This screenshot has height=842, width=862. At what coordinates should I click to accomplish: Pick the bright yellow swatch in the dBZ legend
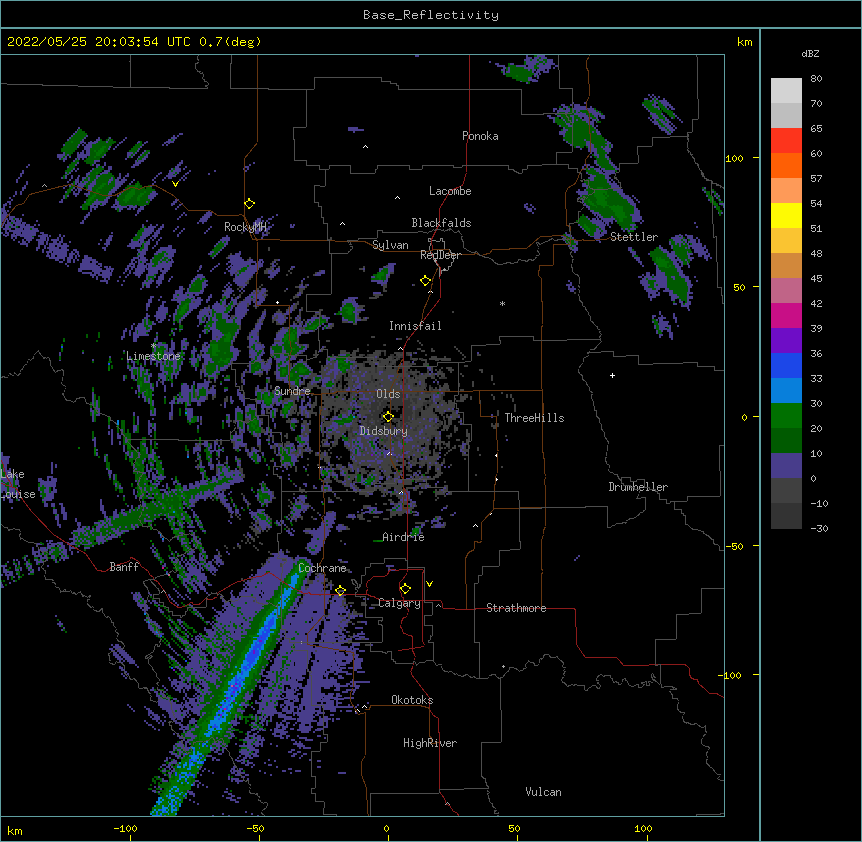786,215
